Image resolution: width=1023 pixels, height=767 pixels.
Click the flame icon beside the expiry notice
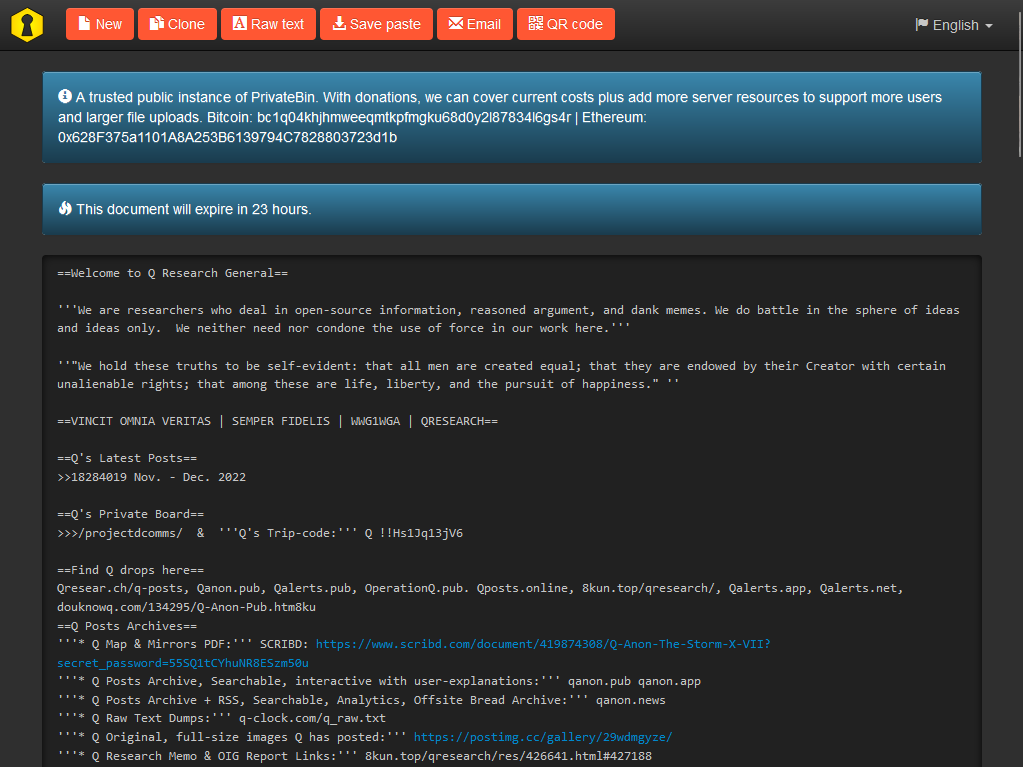click(65, 209)
